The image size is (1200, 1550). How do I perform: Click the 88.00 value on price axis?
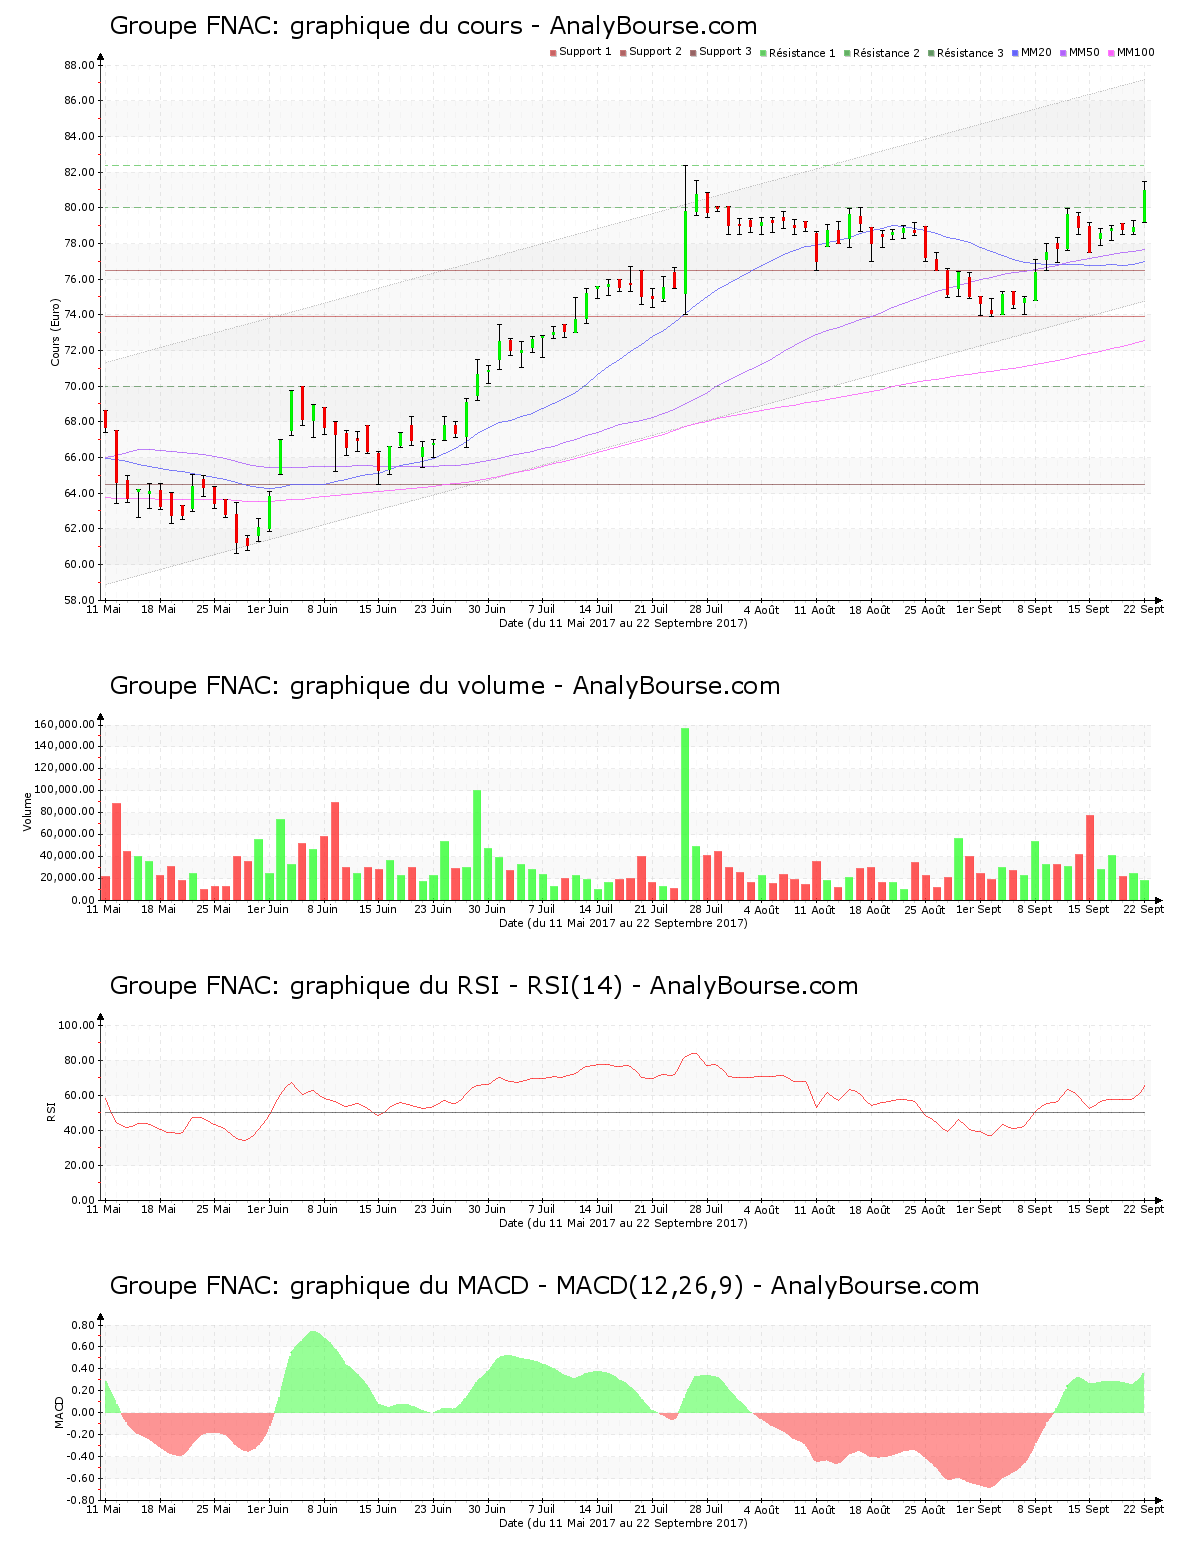(x=80, y=65)
